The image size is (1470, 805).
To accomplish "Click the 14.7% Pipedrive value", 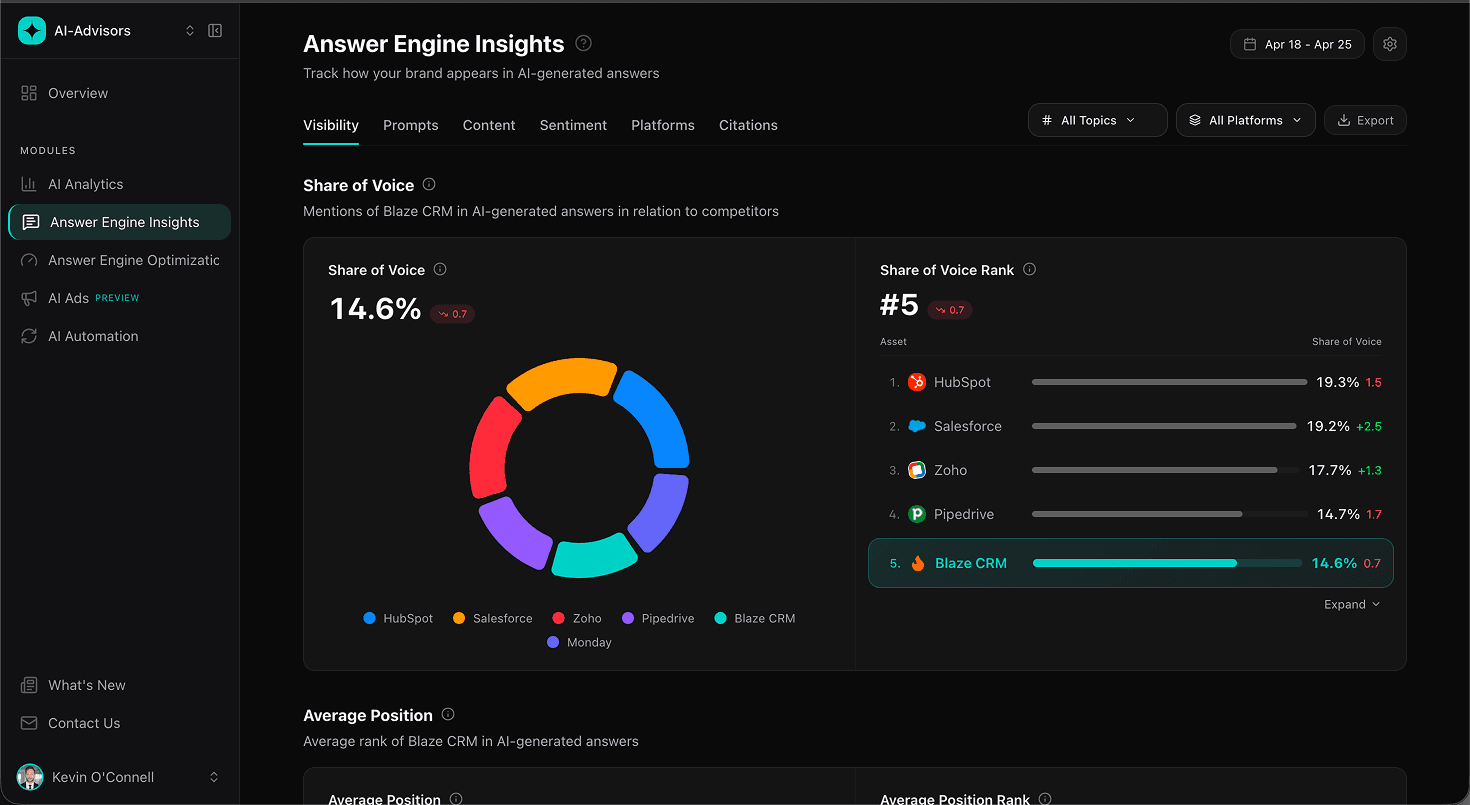I will point(1338,514).
